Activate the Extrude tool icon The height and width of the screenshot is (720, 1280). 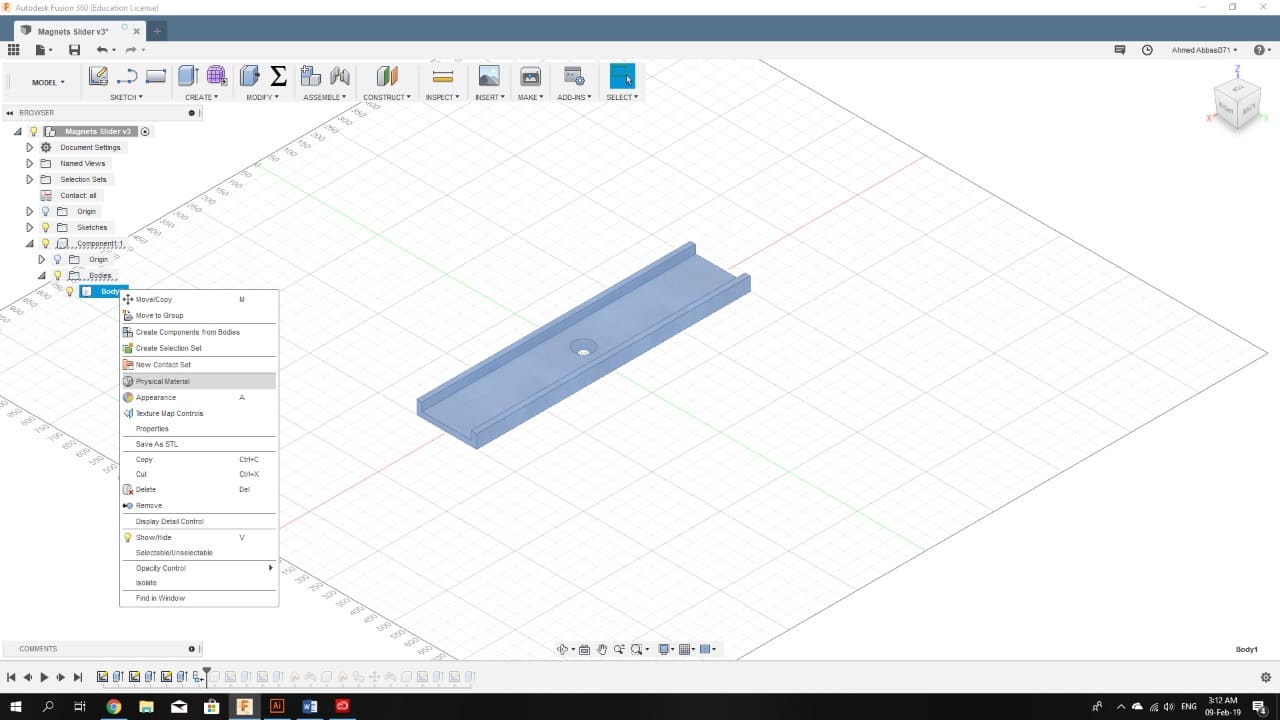tap(188, 76)
